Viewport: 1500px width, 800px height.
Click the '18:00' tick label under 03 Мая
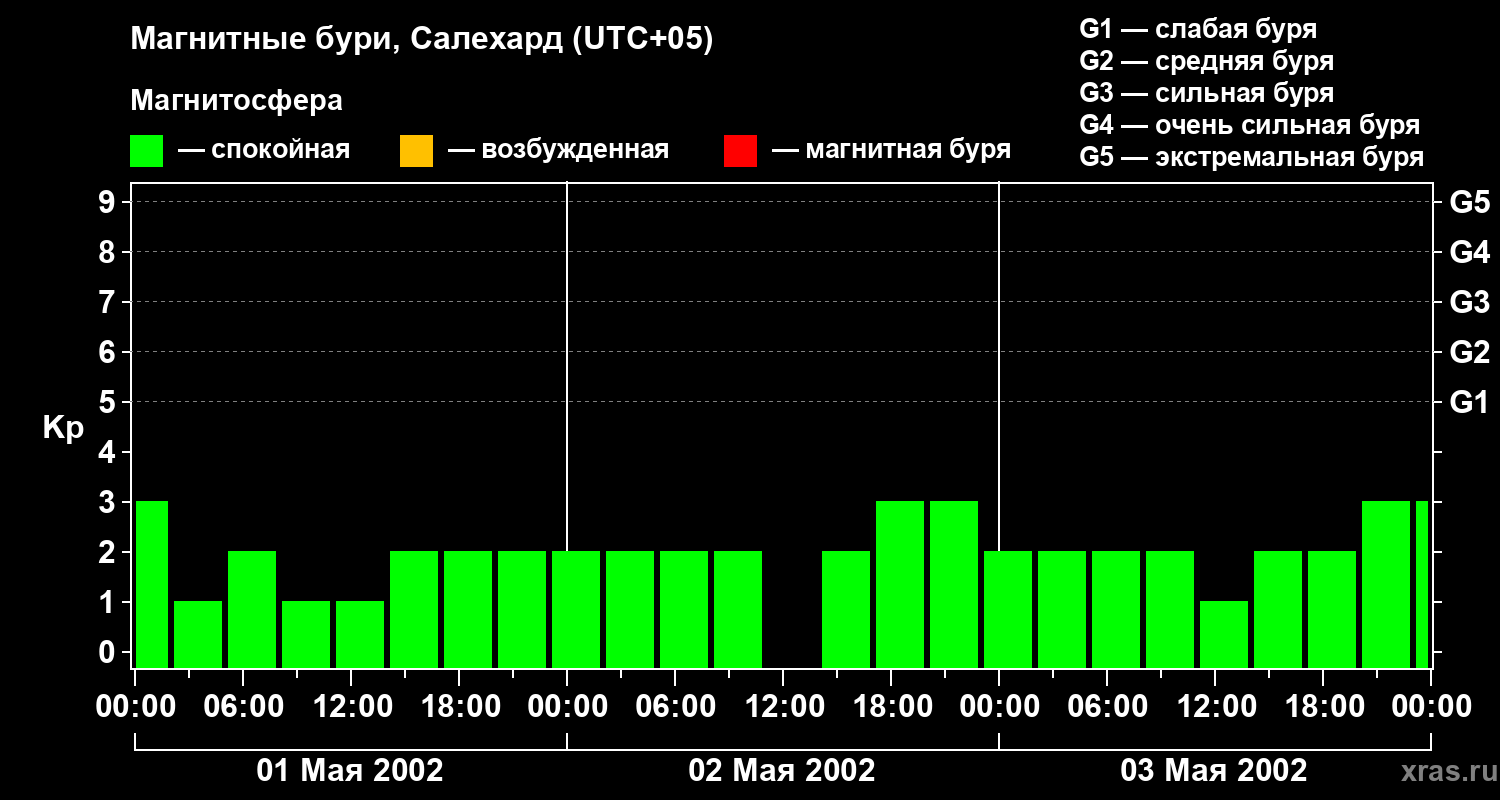[1323, 706]
